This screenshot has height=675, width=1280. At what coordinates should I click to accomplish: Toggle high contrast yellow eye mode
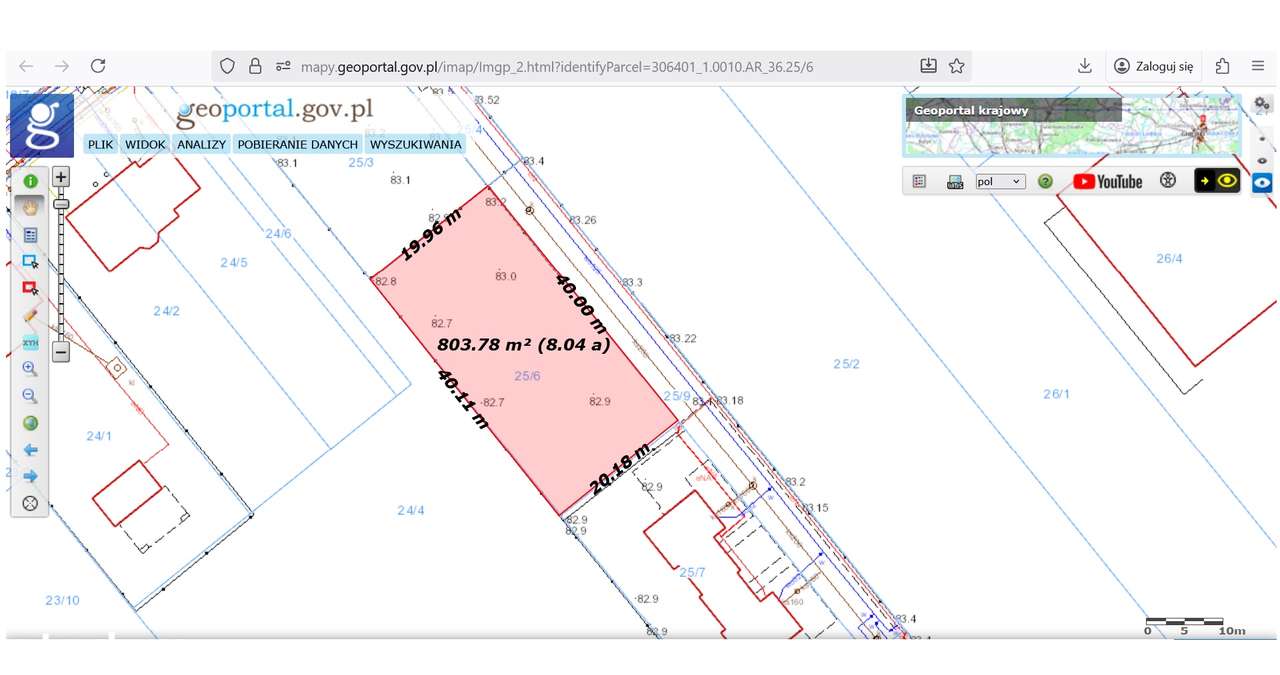(x=1217, y=181)
